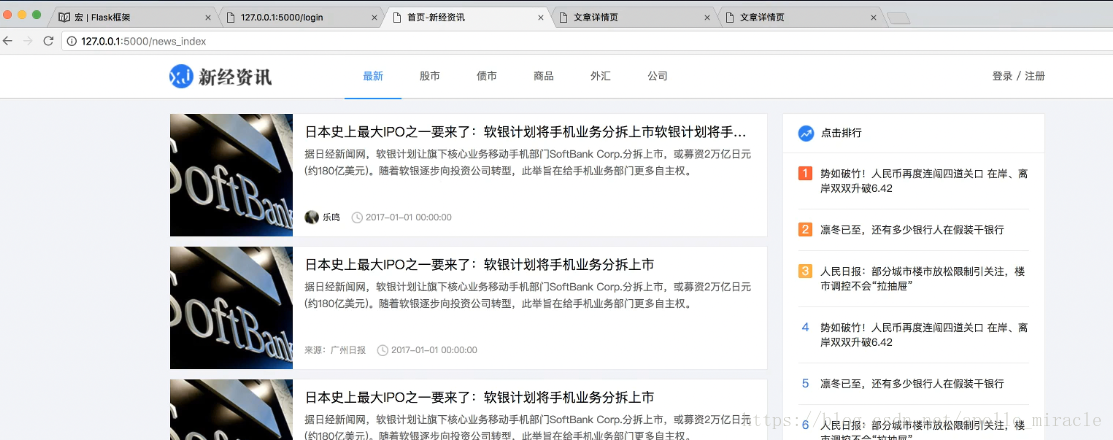Select the 首页-新经资讯 browser tab
The width and height of the screenshot is (1113, 440).
[468, 18]
